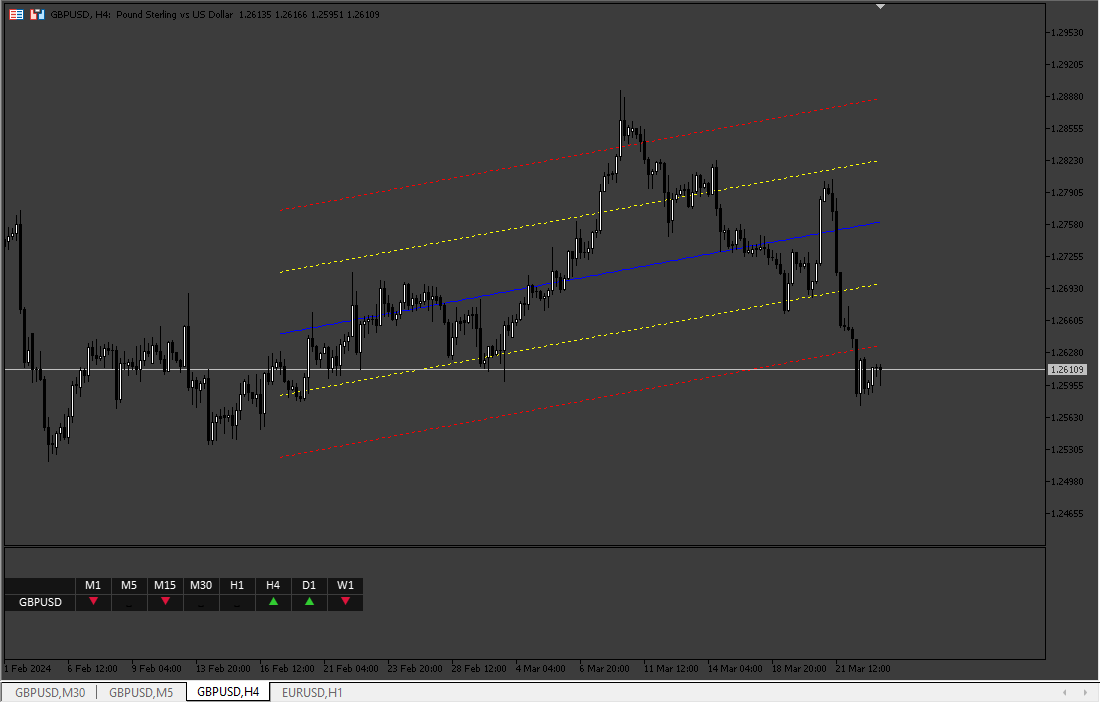Click the neutral dash under M30

(x=201, y=605)
